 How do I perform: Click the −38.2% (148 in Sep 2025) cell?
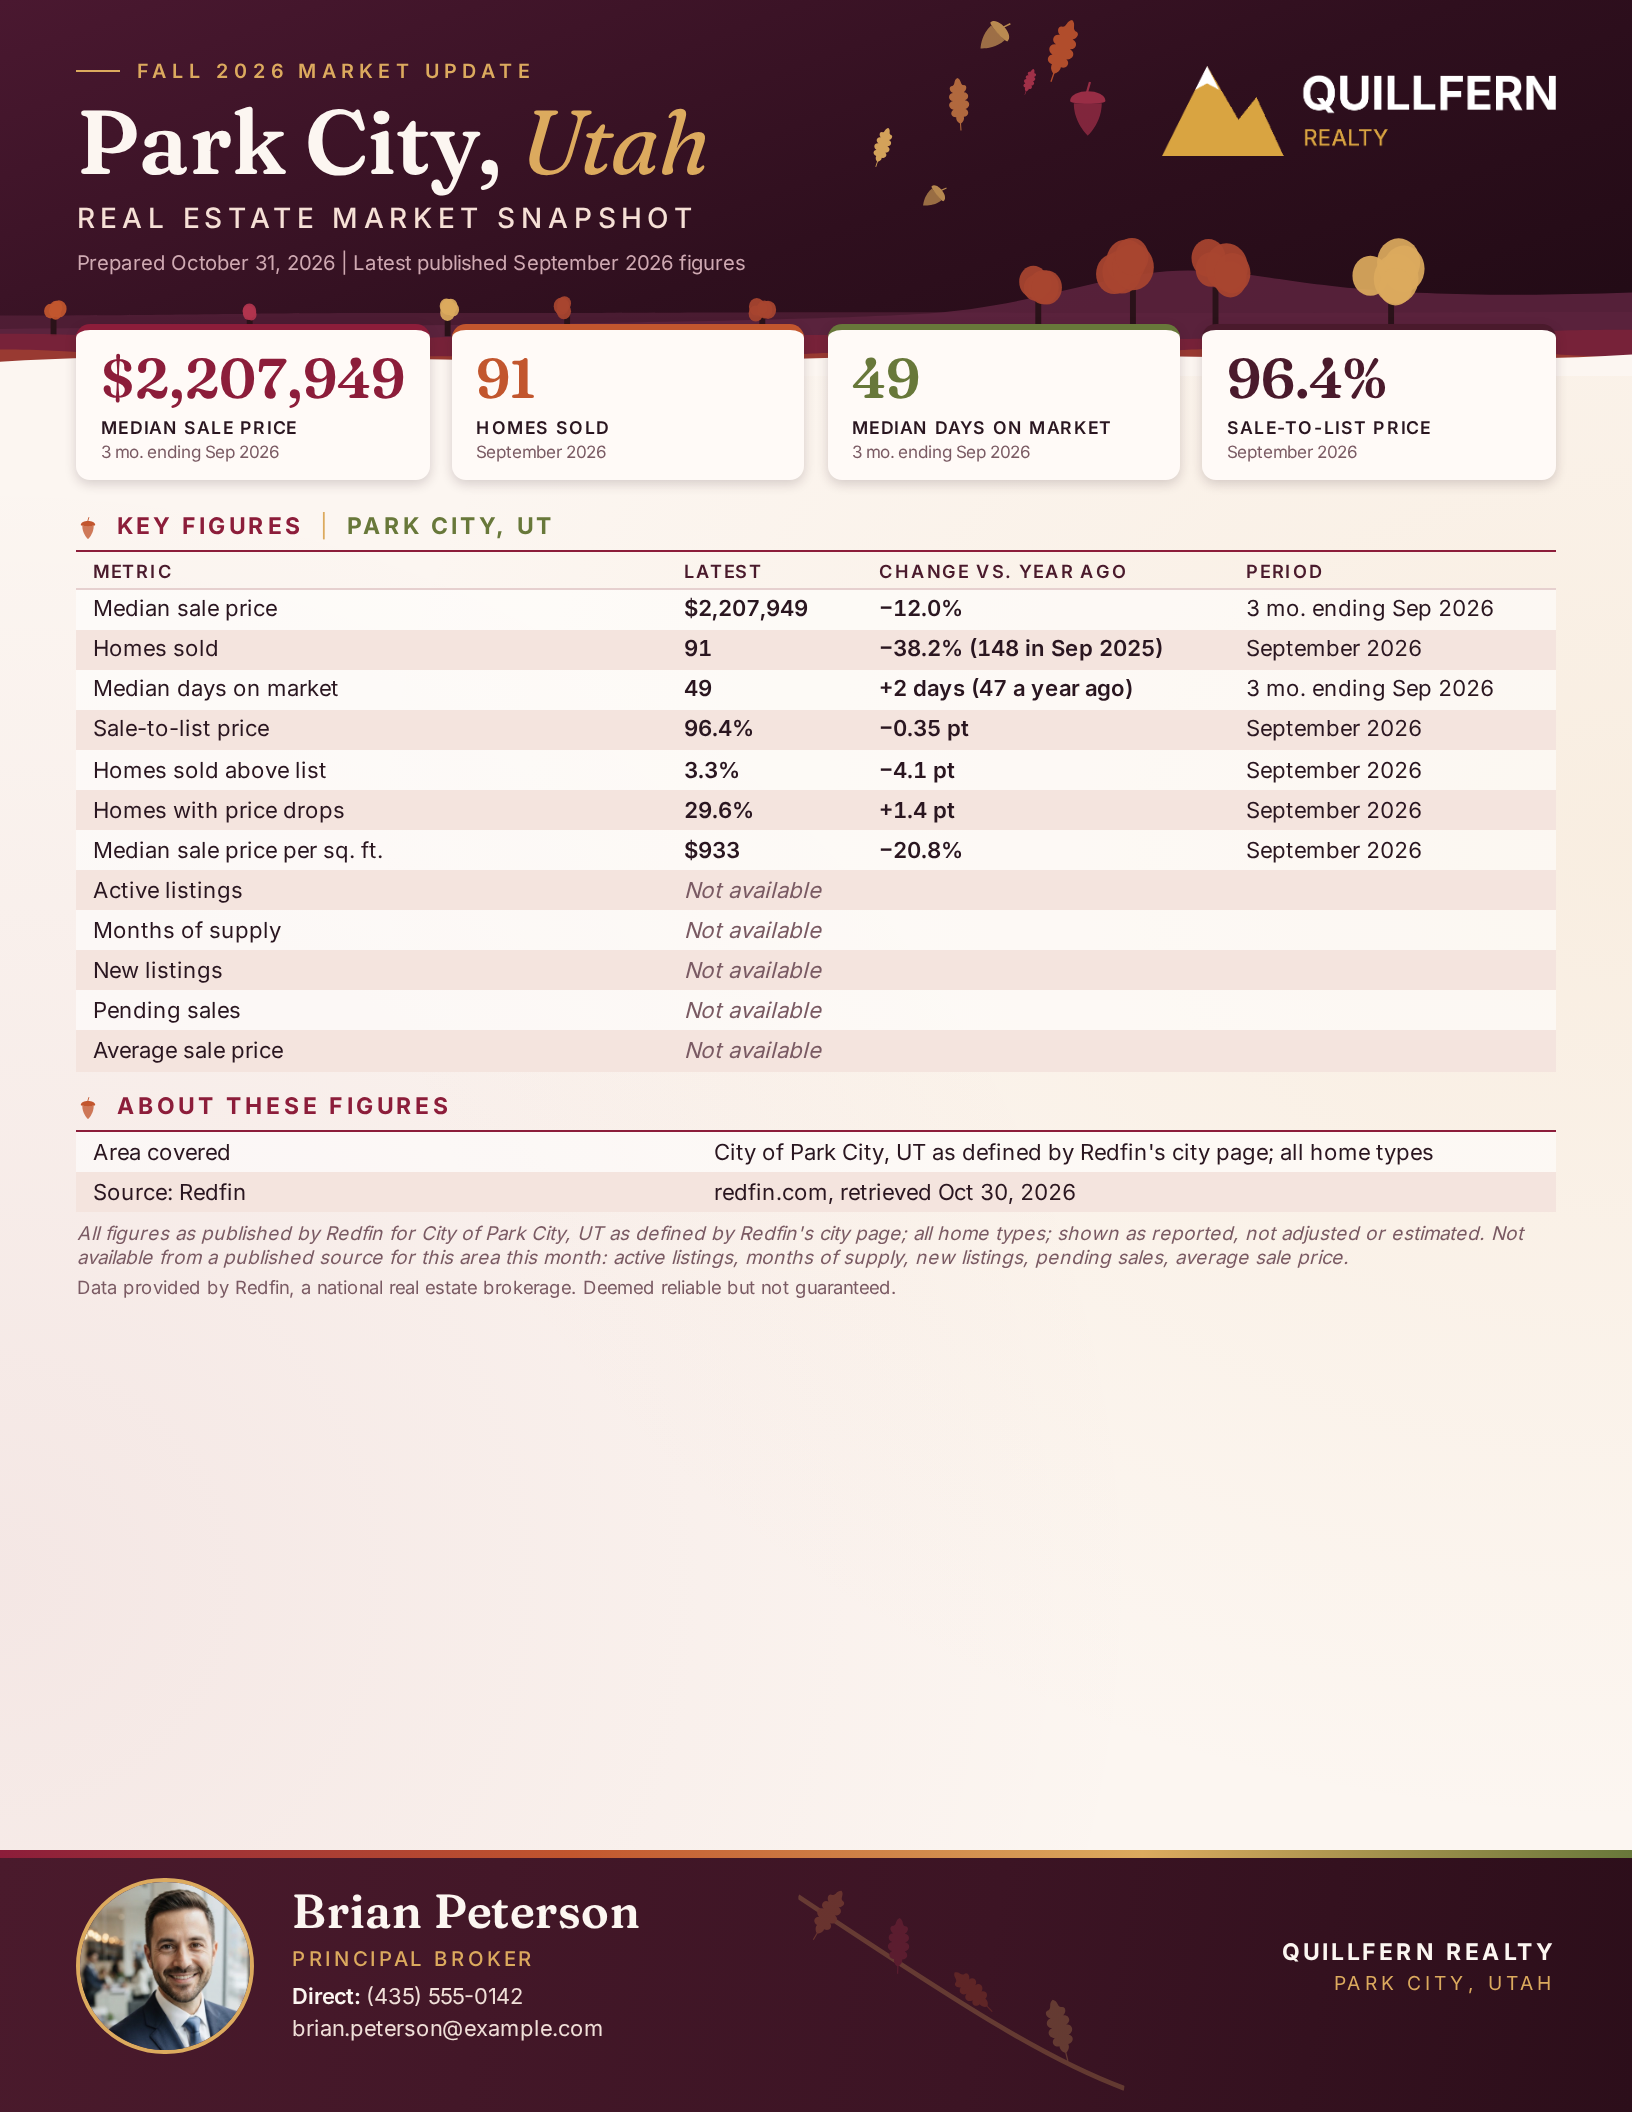click(x=1020, y=648)
